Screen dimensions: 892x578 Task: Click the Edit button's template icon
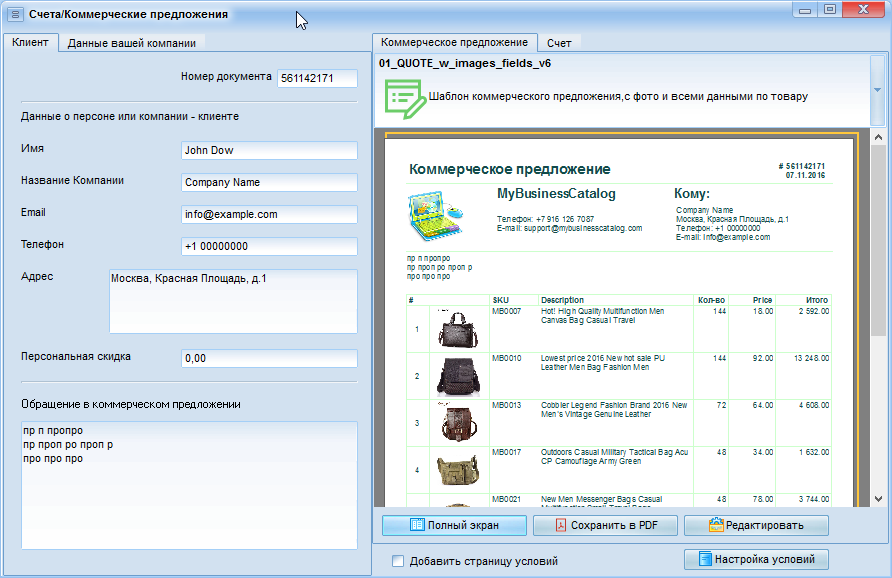tap(716, 525)
